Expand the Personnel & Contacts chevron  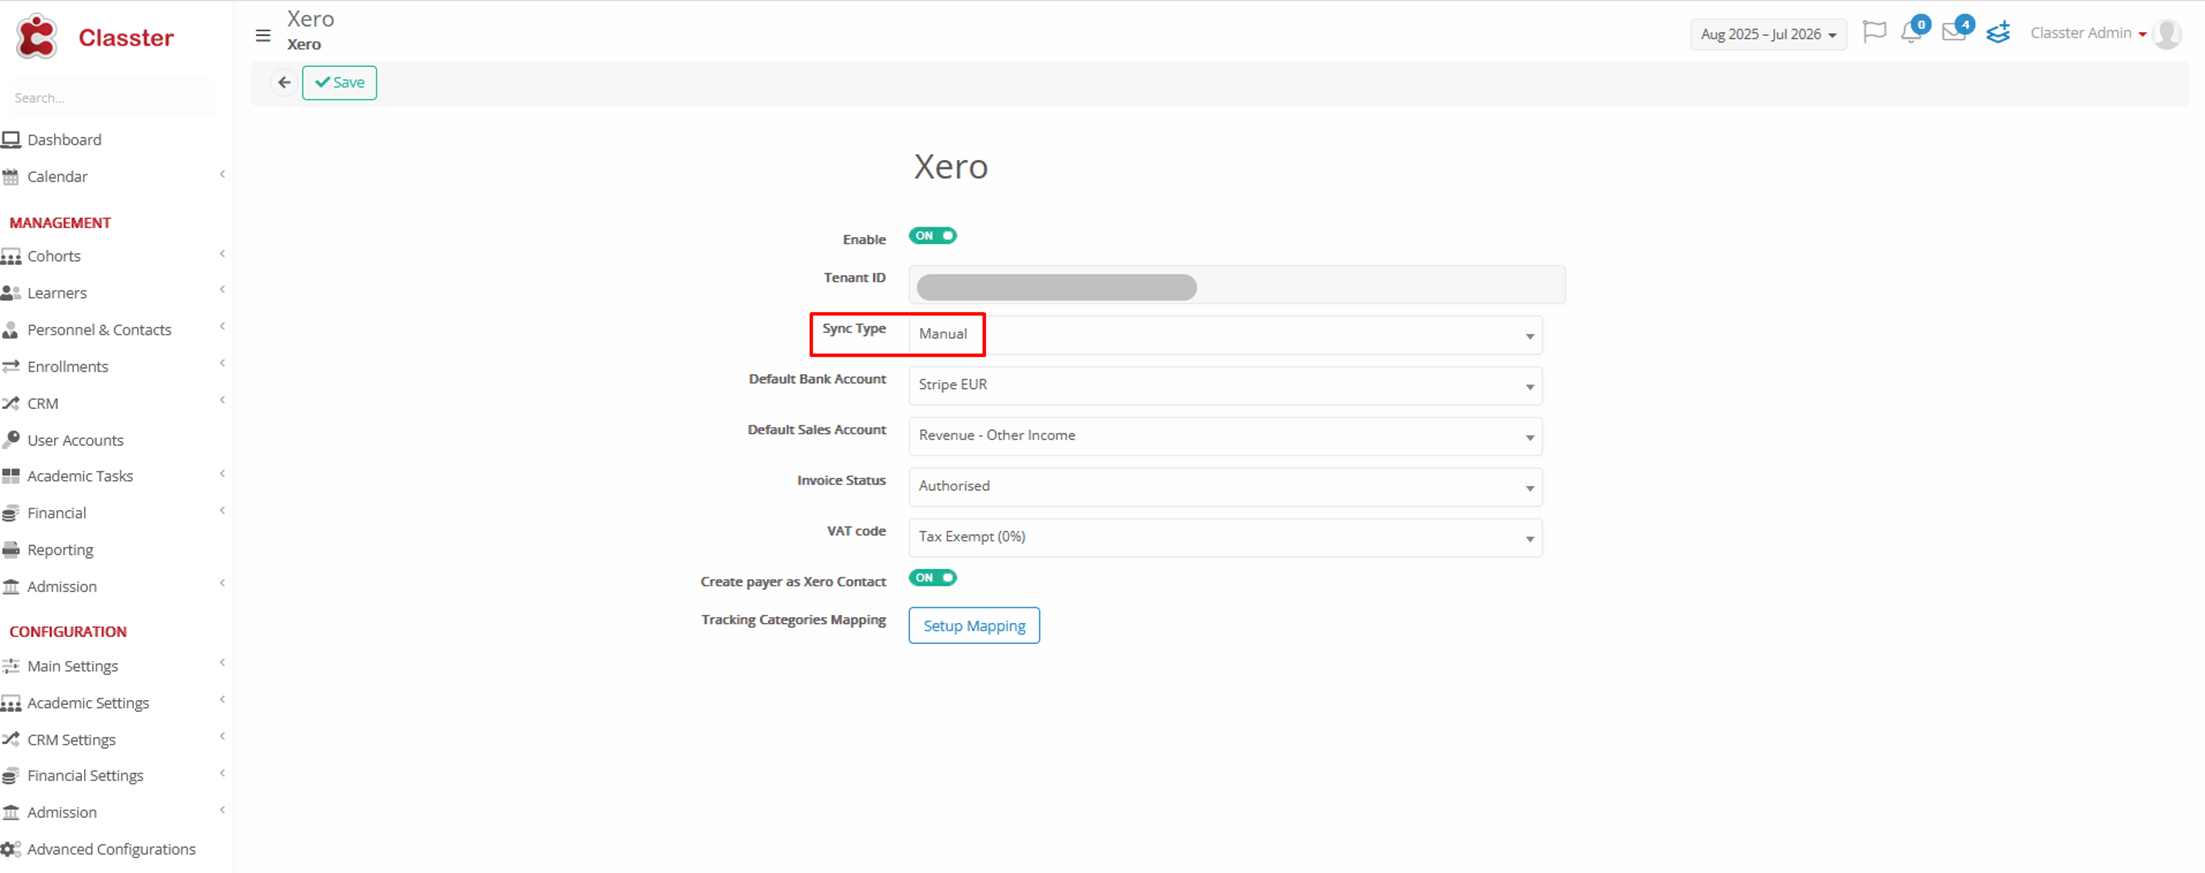click(222, 327)
